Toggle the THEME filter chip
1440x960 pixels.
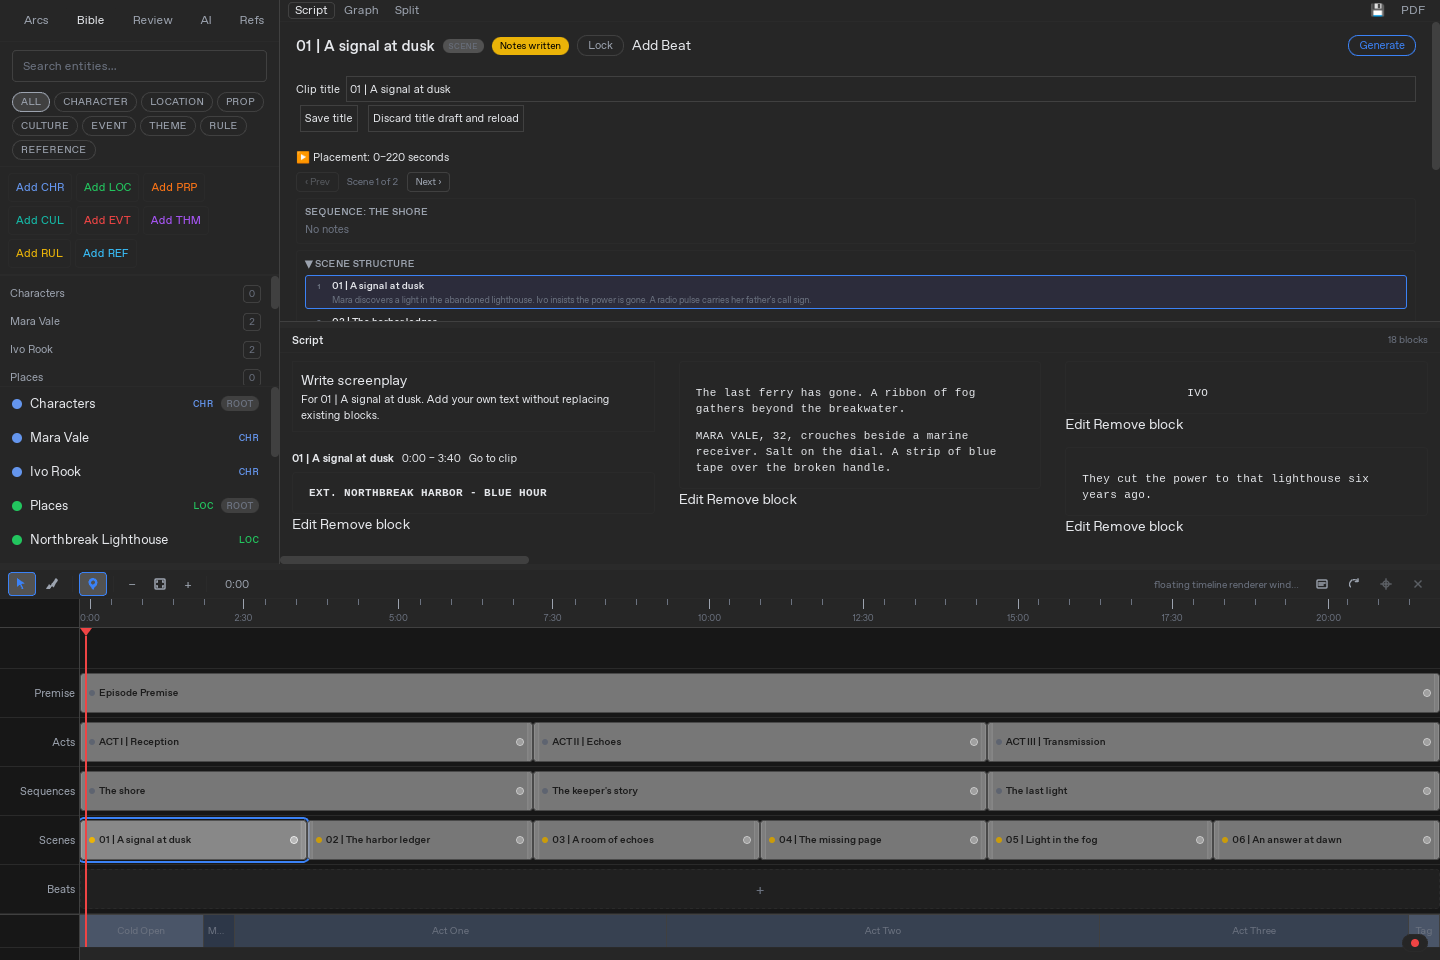tap(168, 126)
